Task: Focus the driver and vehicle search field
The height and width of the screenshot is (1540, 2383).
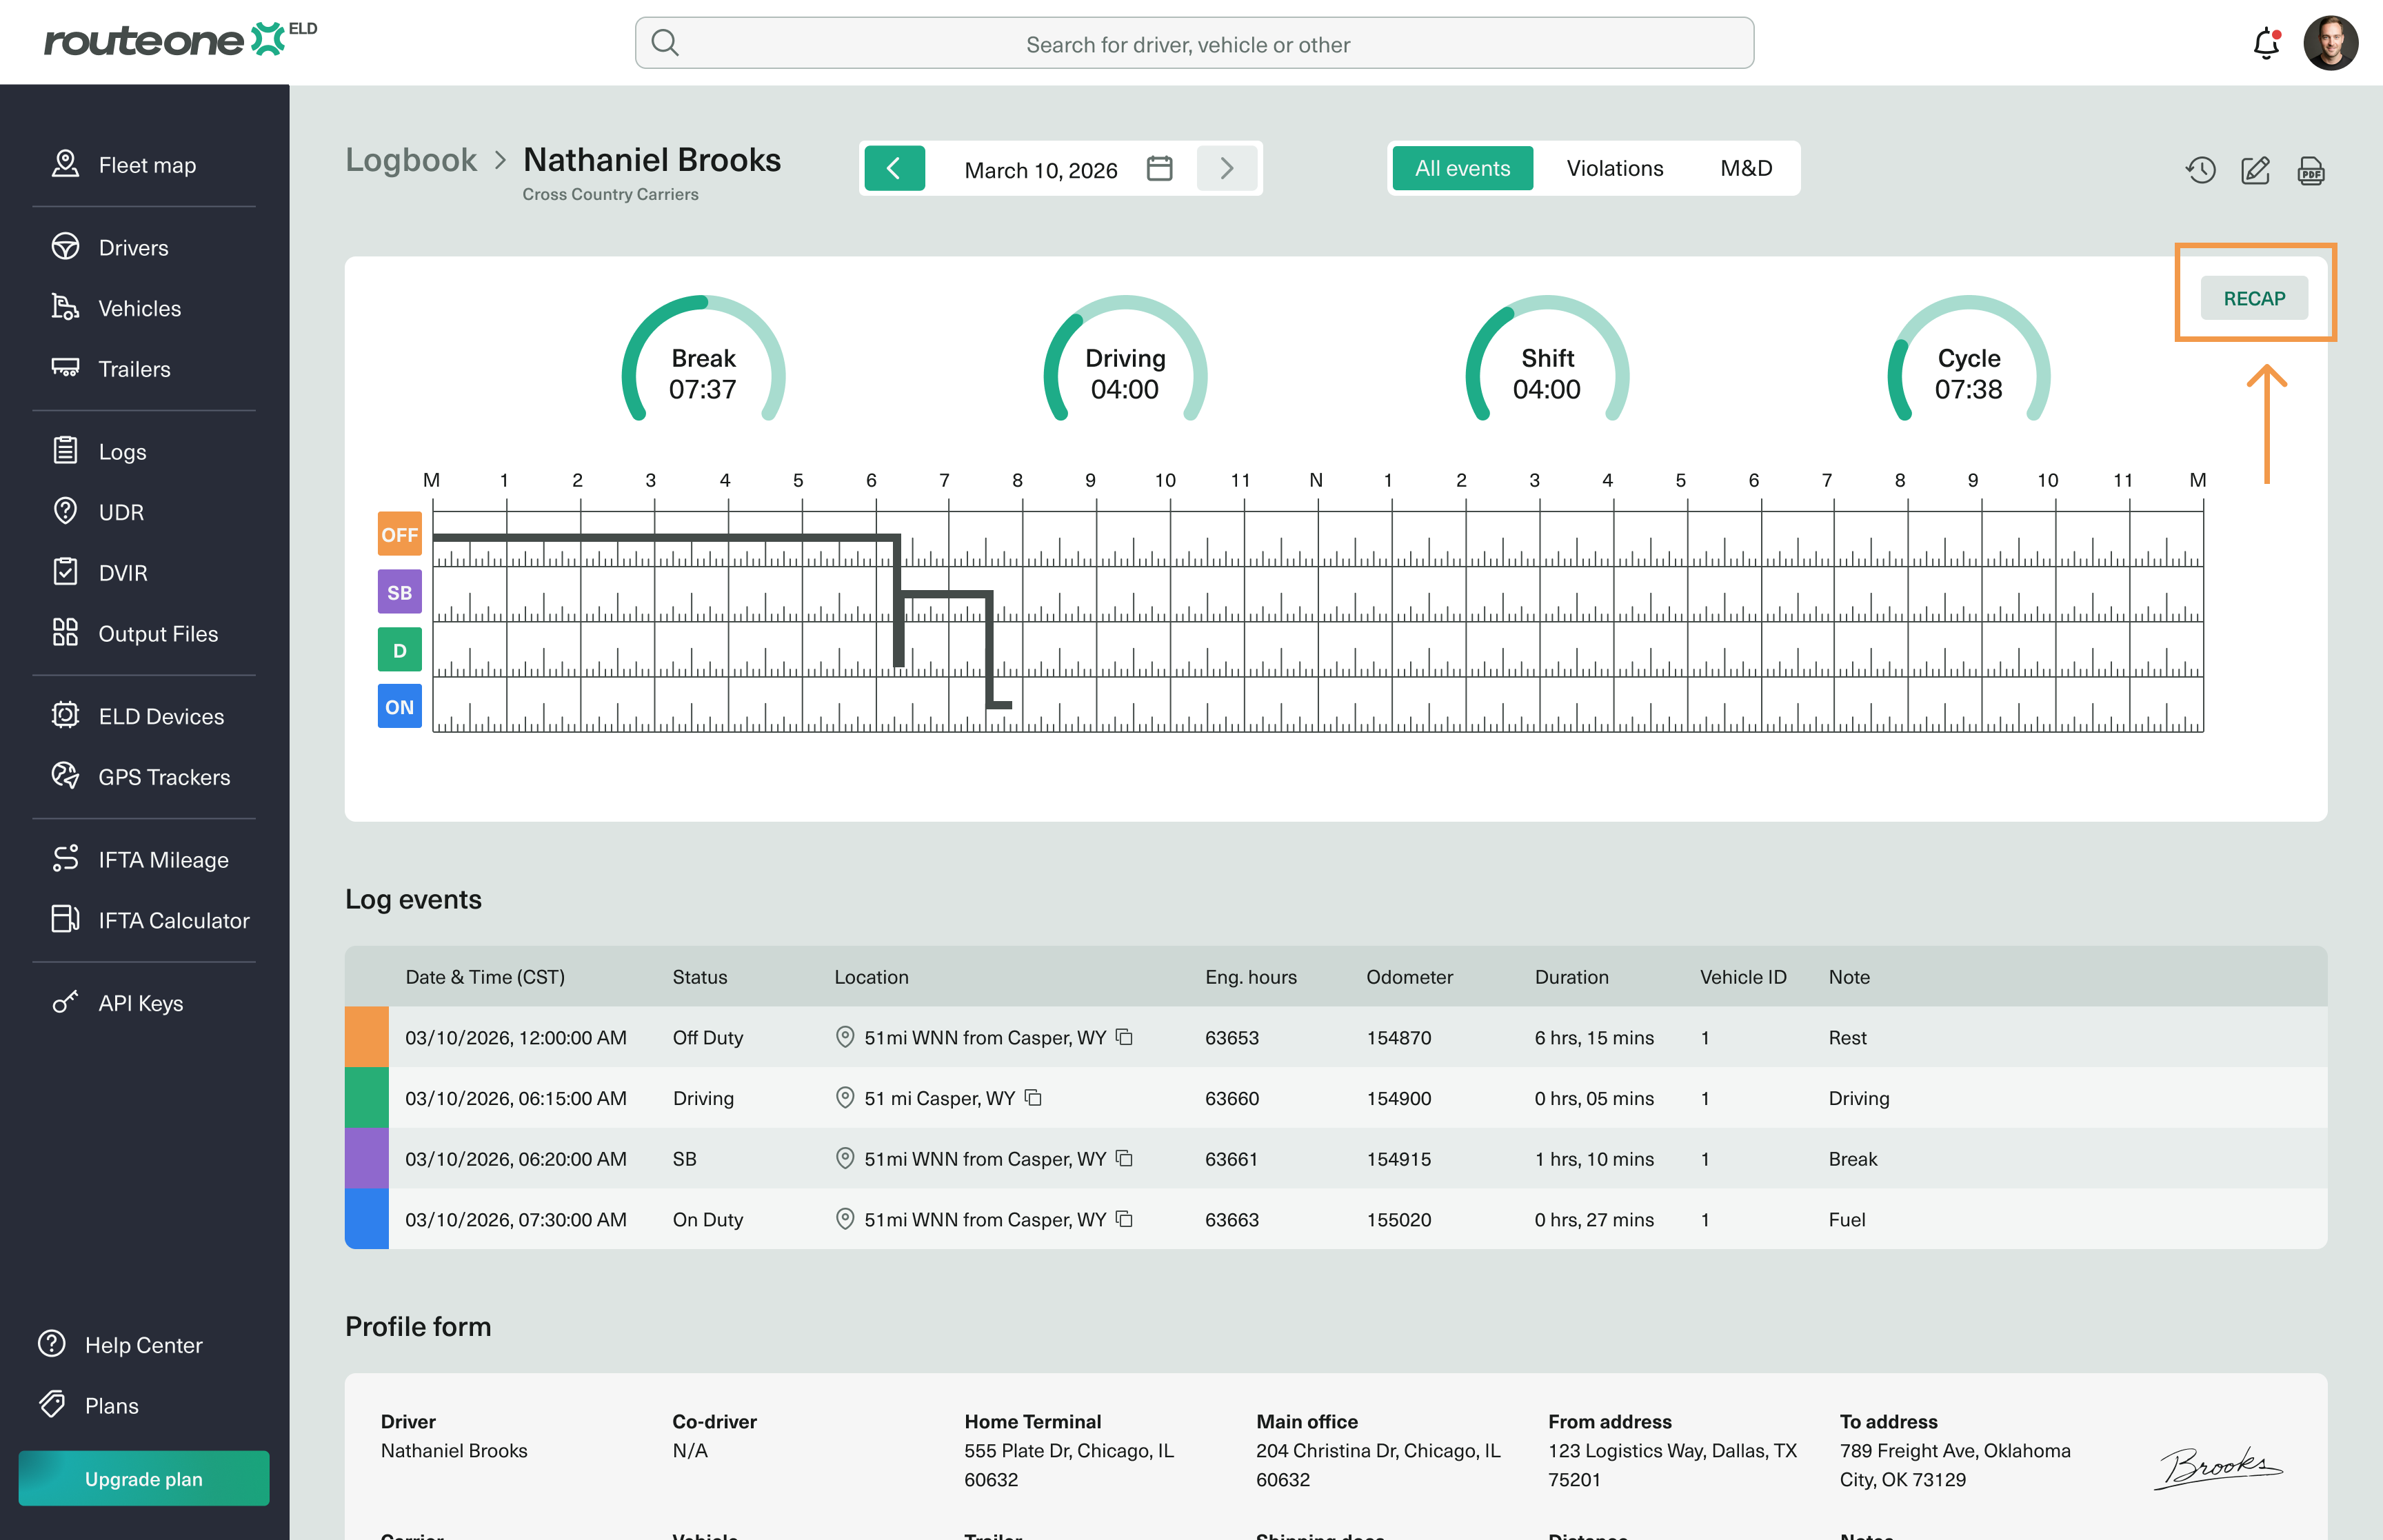Action: tap(1194, 43)
